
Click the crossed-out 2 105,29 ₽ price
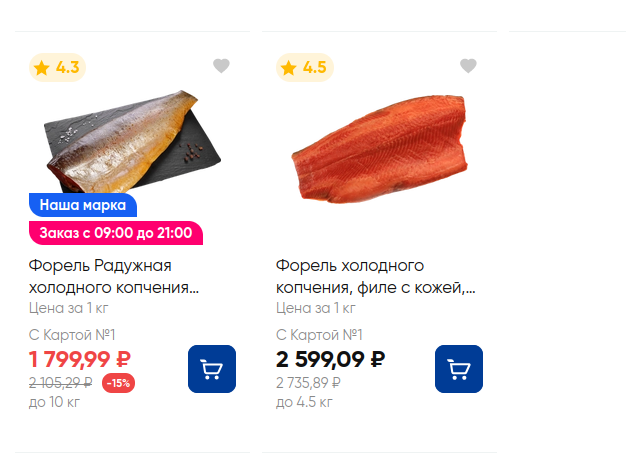click(x=61, y=383)
